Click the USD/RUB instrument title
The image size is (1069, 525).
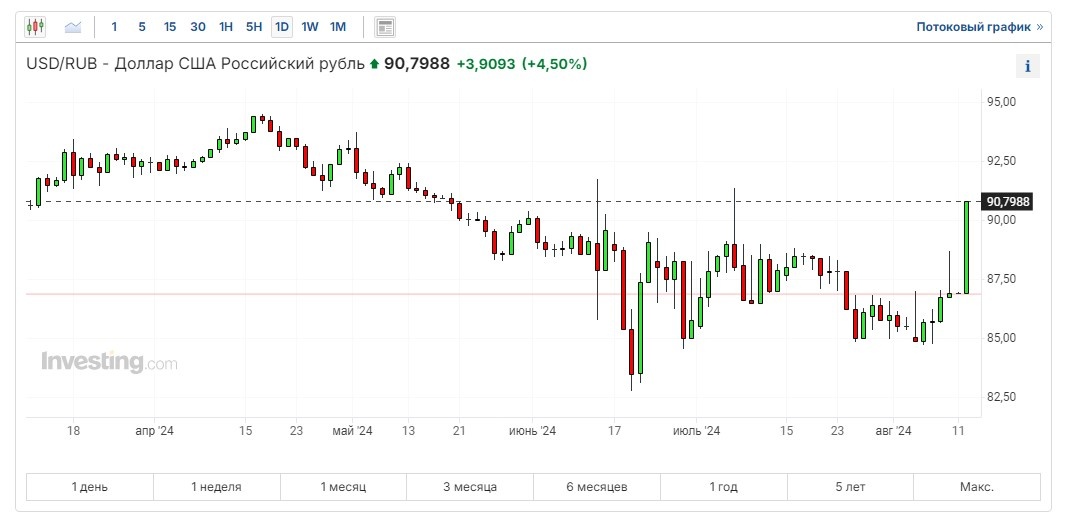pos(195,64)
